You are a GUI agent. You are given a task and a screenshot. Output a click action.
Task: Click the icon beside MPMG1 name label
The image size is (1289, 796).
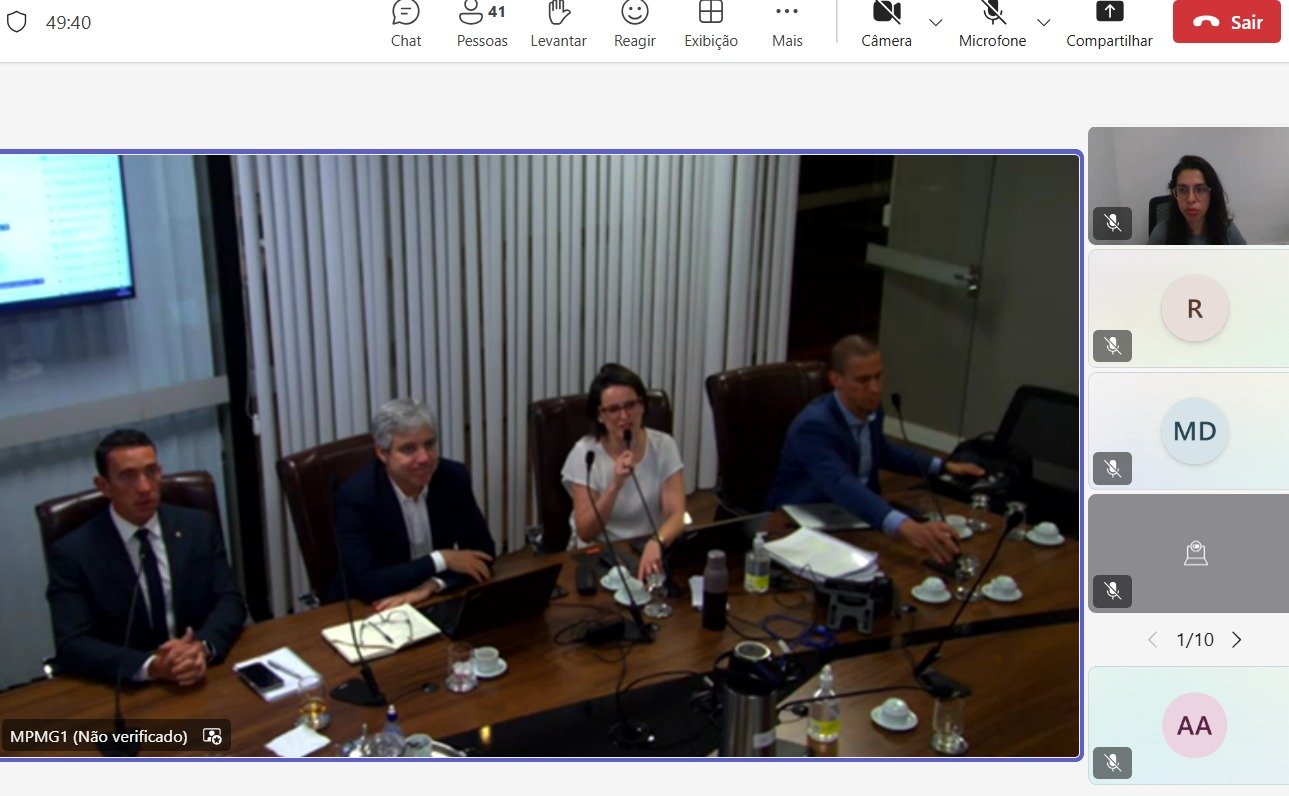click(x=212, y=736)
